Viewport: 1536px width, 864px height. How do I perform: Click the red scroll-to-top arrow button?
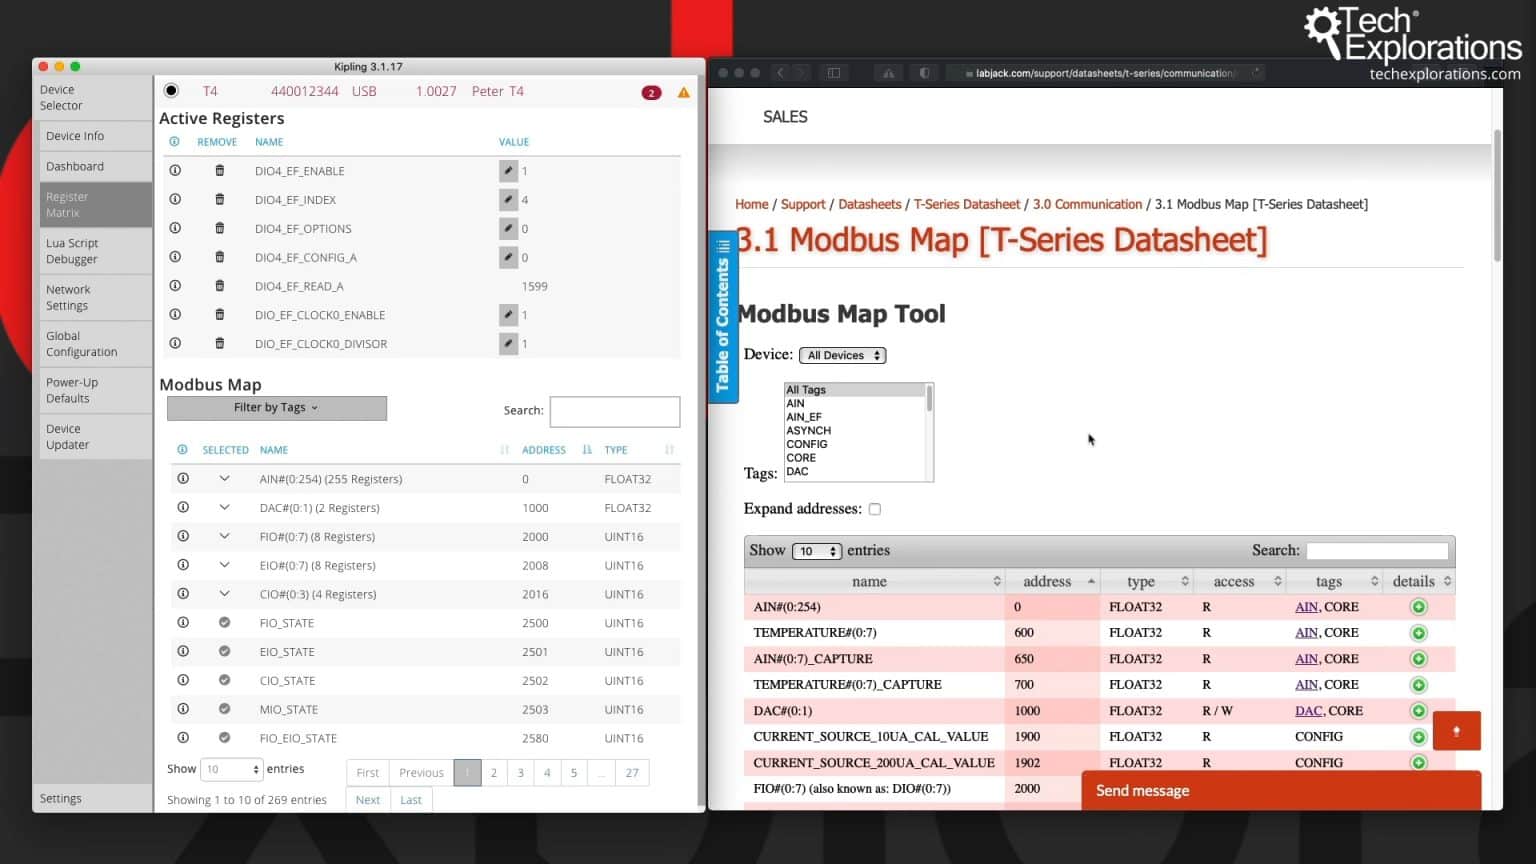coord(1456,731)
